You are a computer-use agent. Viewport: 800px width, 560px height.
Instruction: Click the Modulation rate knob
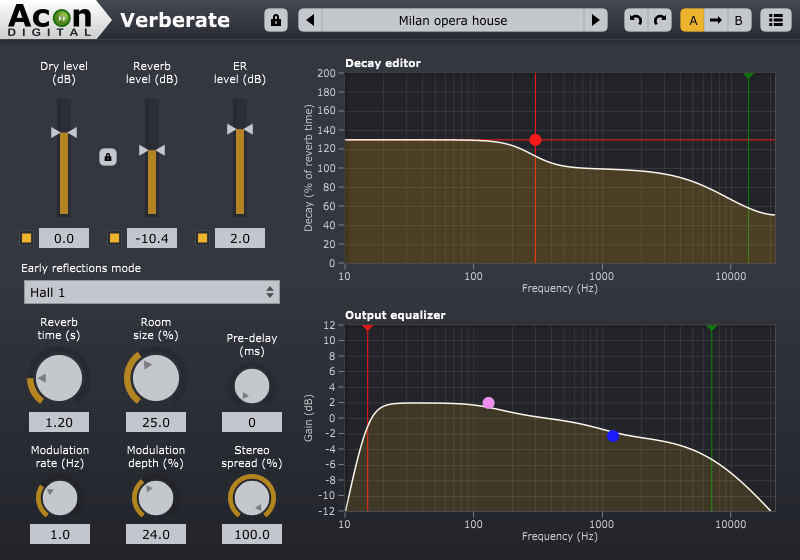pos(60,498)
